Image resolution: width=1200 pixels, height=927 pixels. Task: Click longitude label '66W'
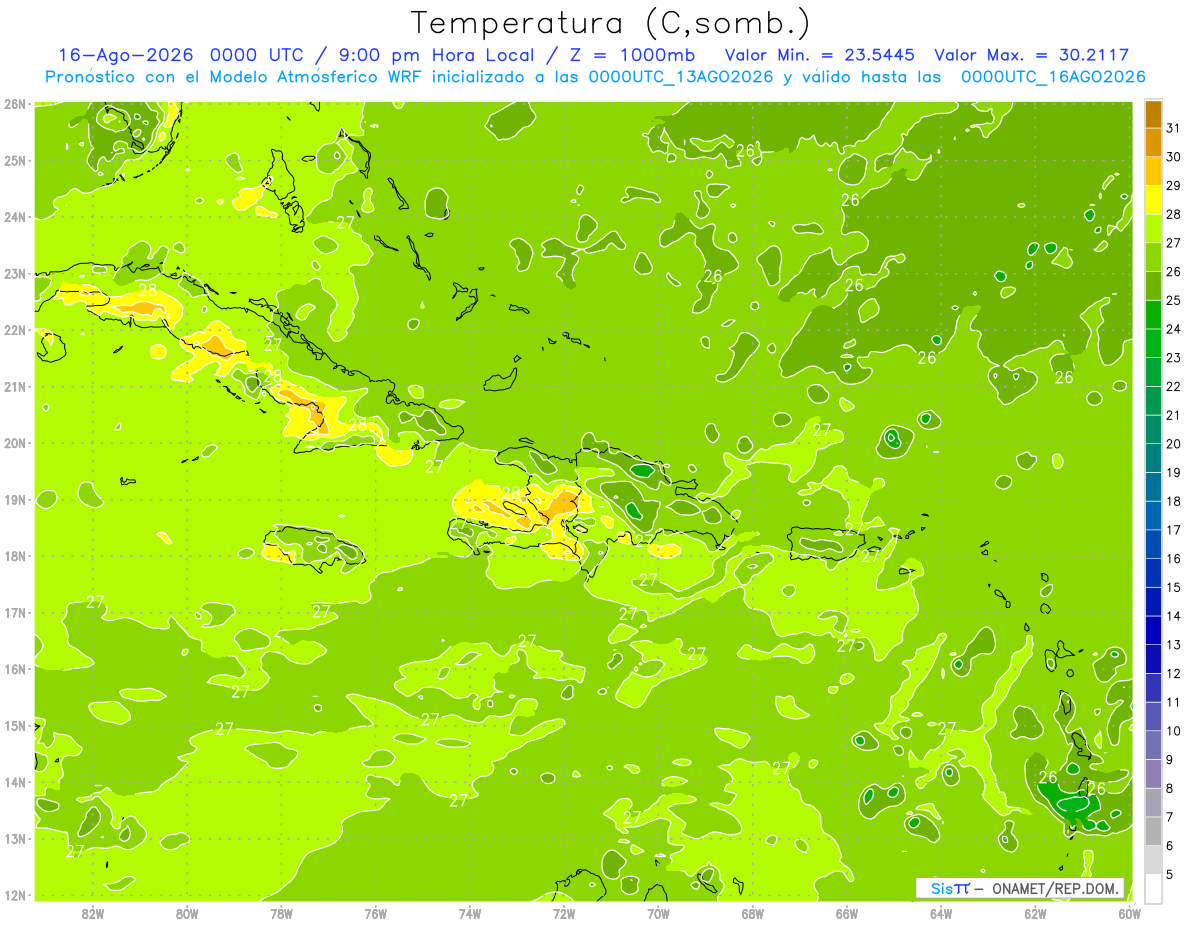click(x=847, y=913)
